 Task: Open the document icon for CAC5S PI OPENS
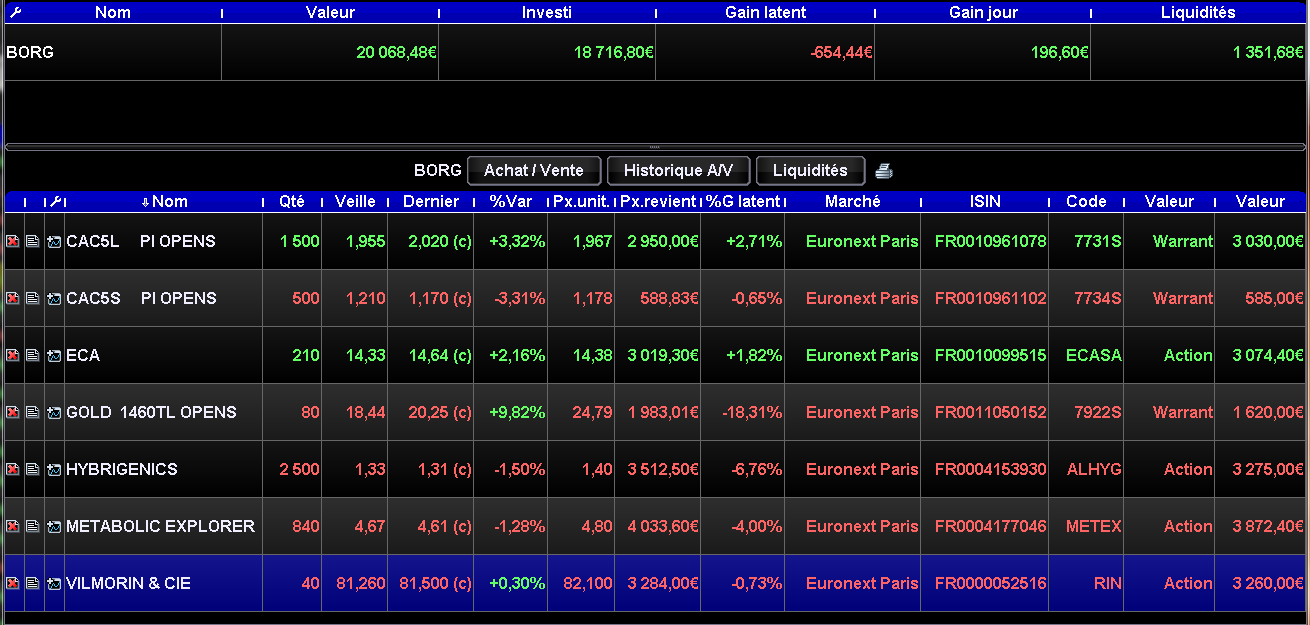click(33, 298)
